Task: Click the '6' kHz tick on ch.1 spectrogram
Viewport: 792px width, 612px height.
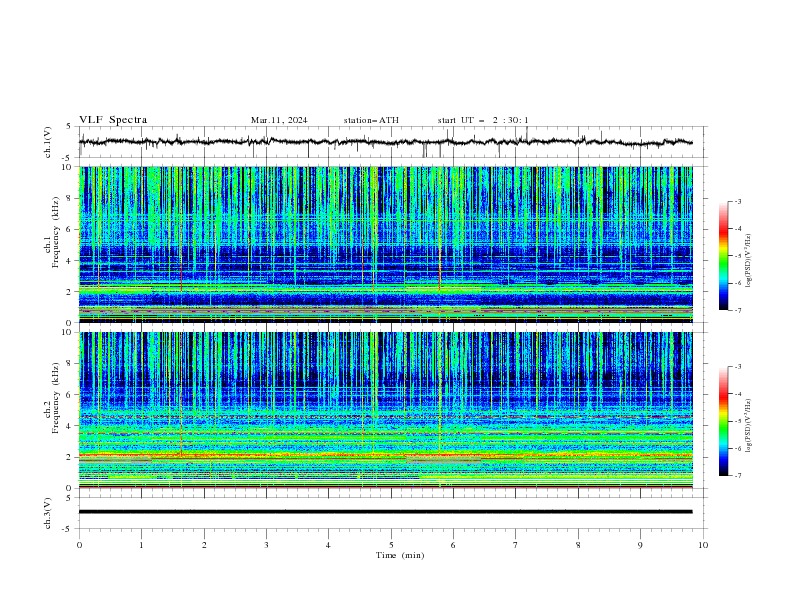Action: click(x=70, y=230)
